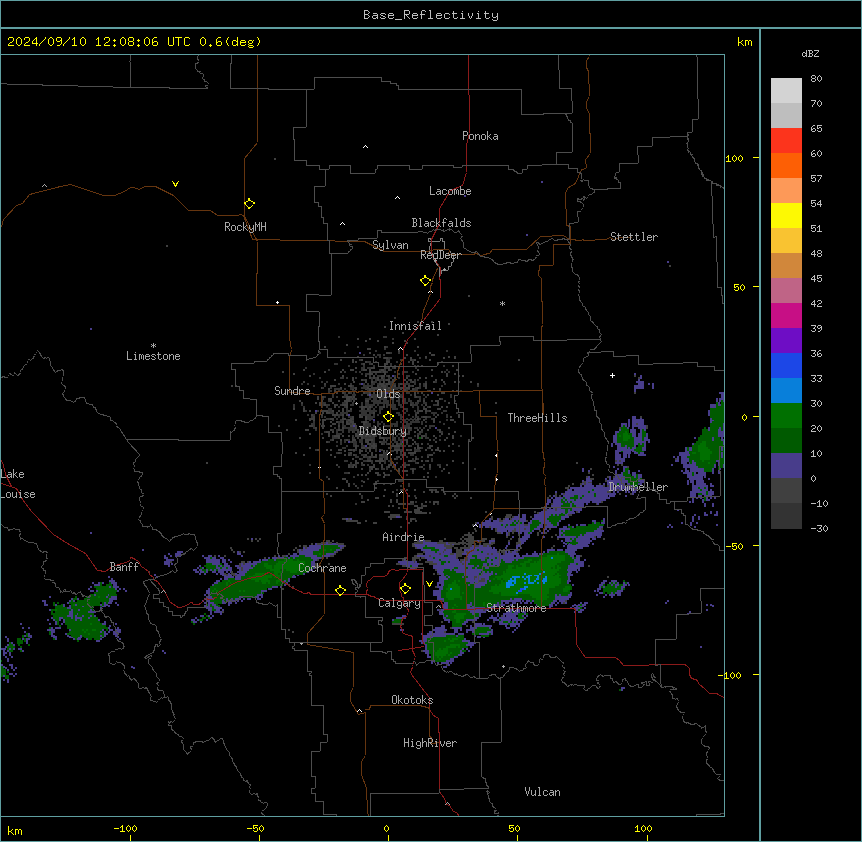Click the Lake Louise label at left edge
The image size is (862, 842).
pyautogui.click(x=18, y=484)
